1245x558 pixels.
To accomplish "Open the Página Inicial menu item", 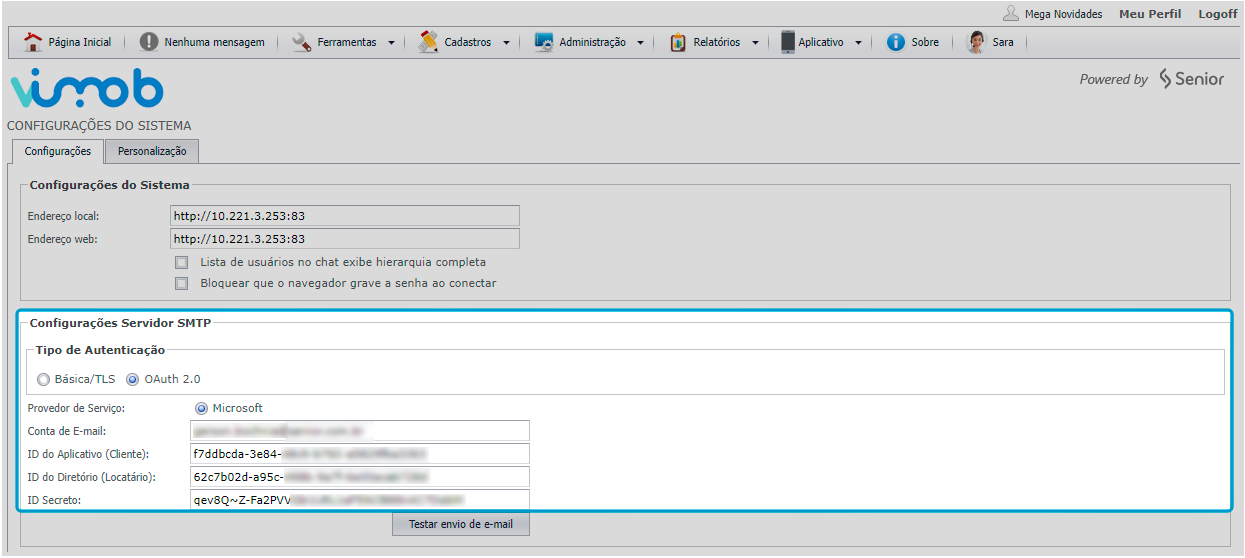I will (x=67, y=42).
